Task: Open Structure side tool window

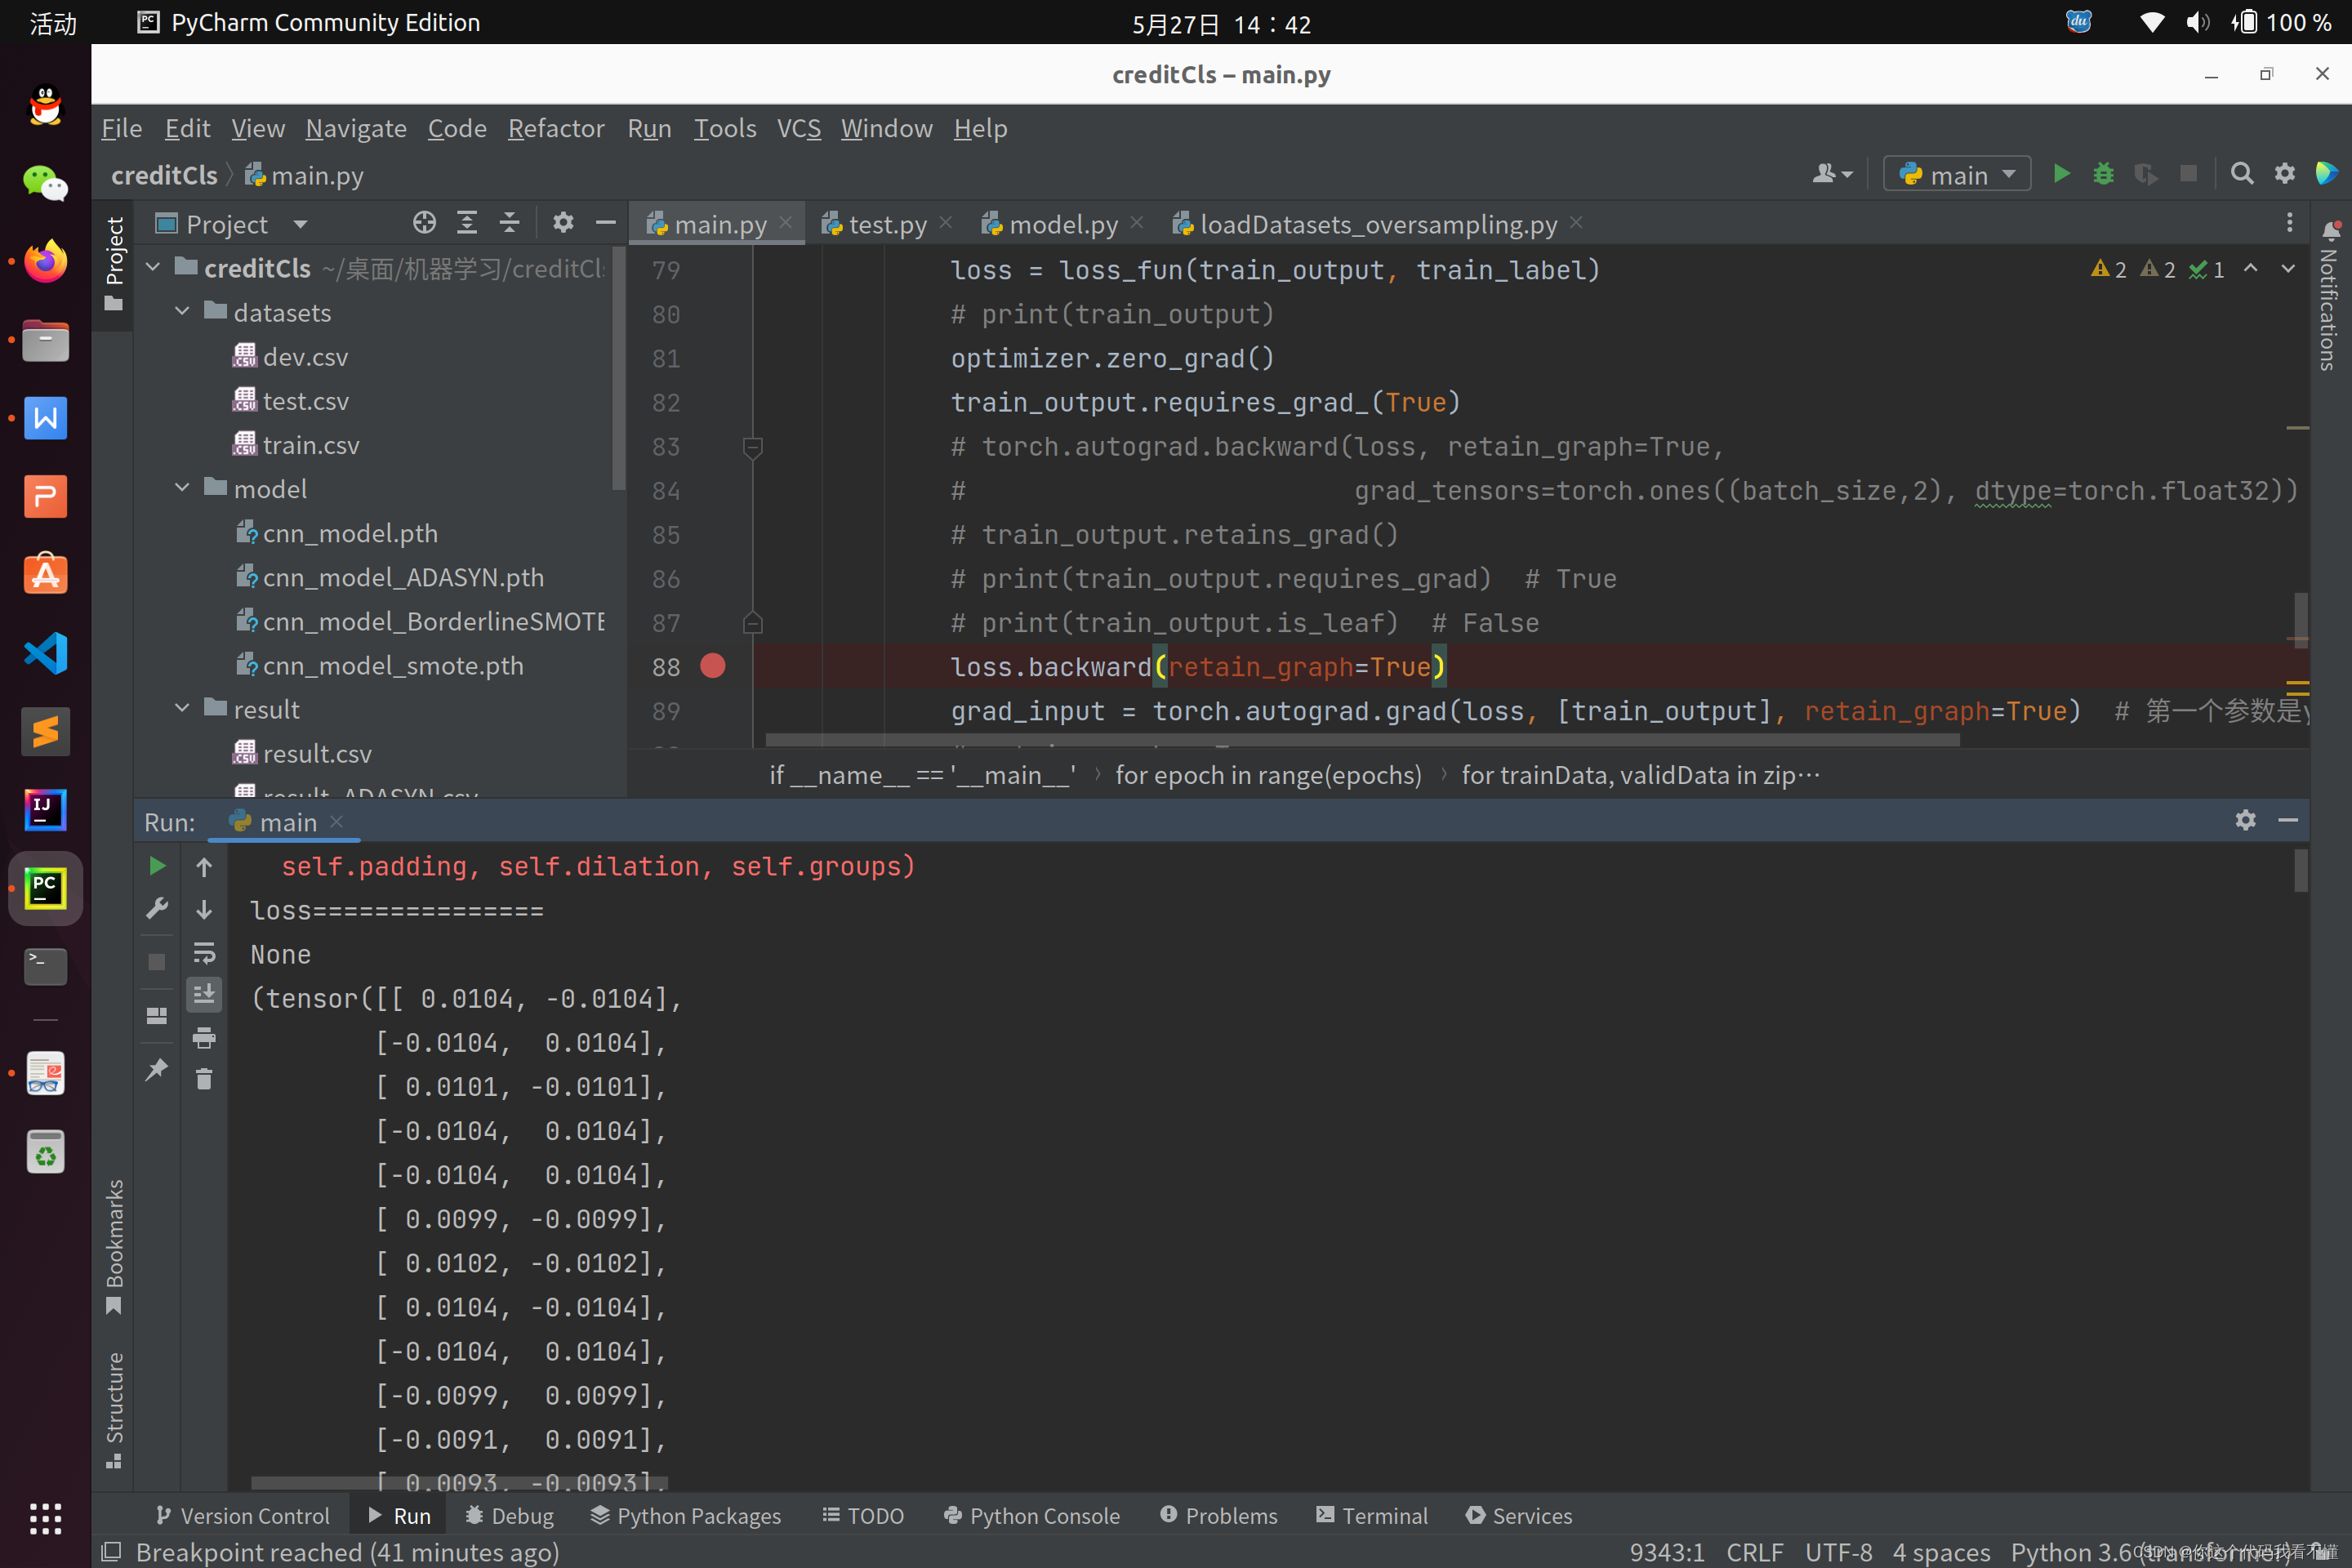Action: click(114, 1410)
